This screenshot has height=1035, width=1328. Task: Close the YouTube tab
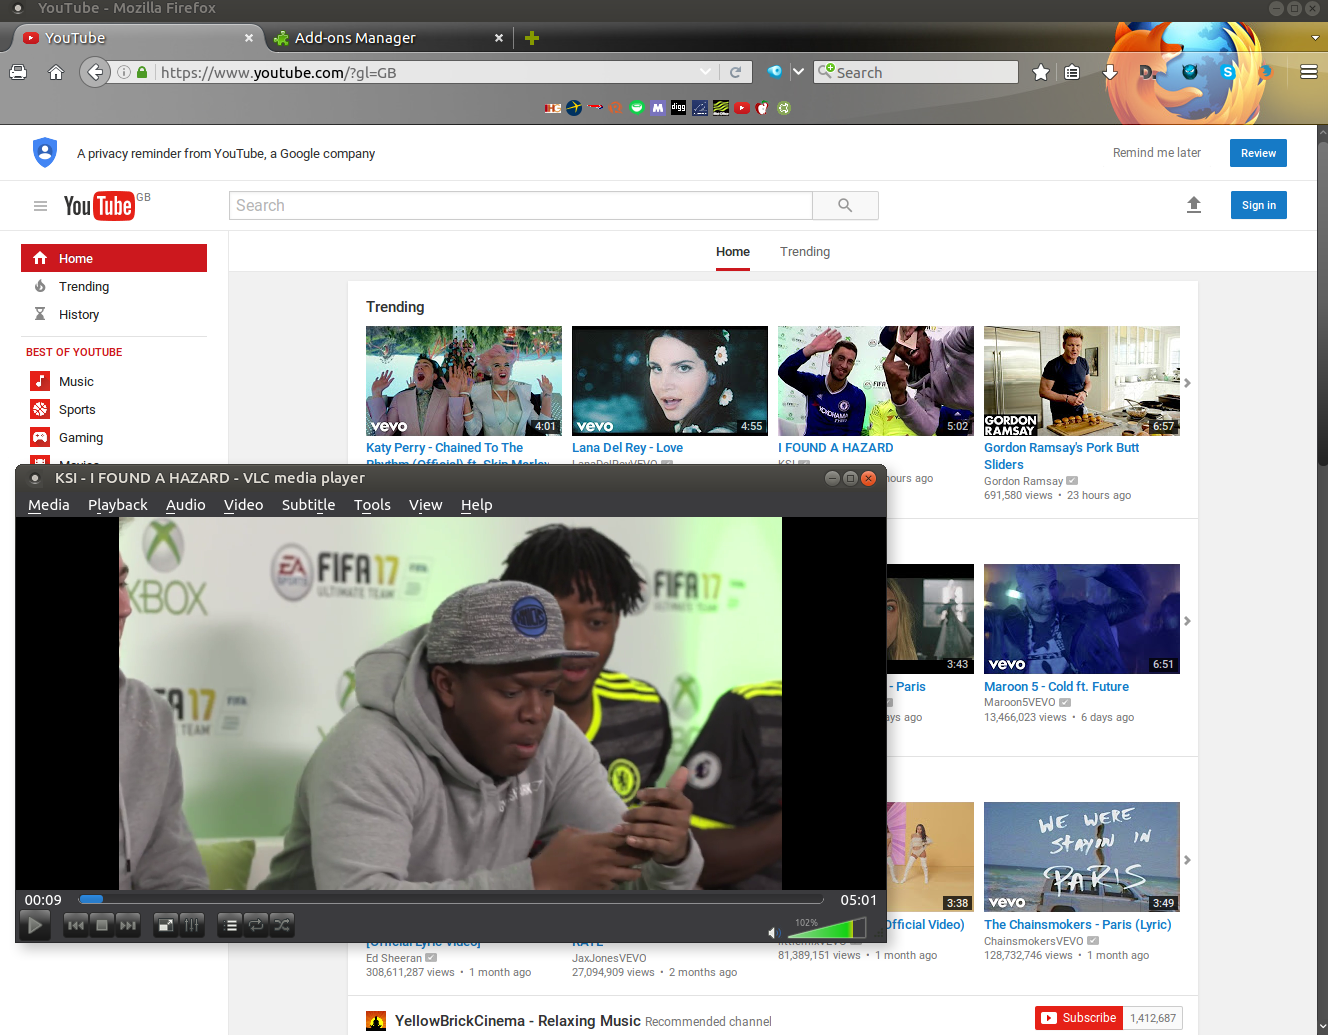[x=249, y=38]
